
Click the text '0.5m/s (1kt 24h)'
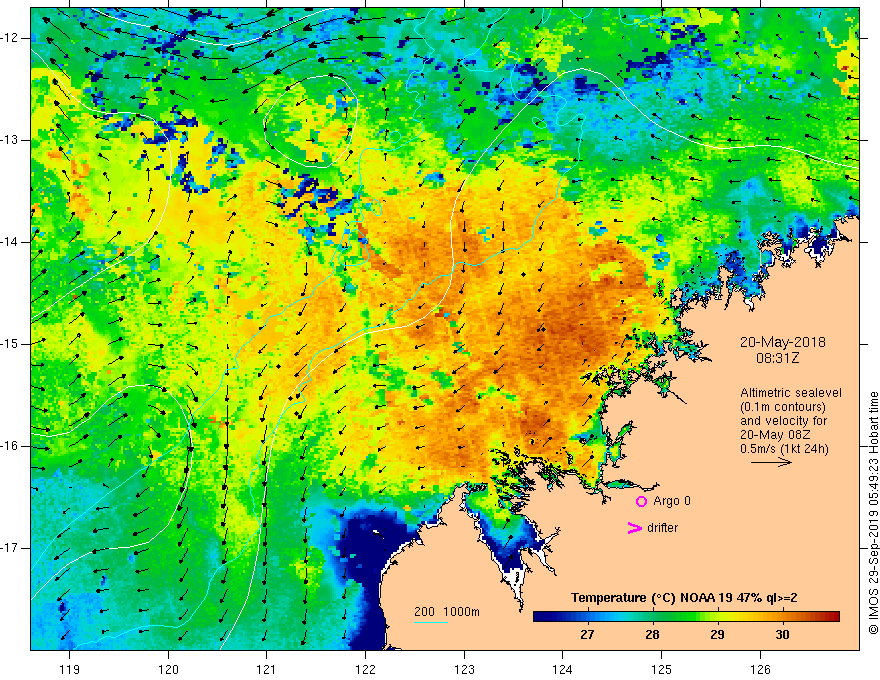(x=784, y=449)
